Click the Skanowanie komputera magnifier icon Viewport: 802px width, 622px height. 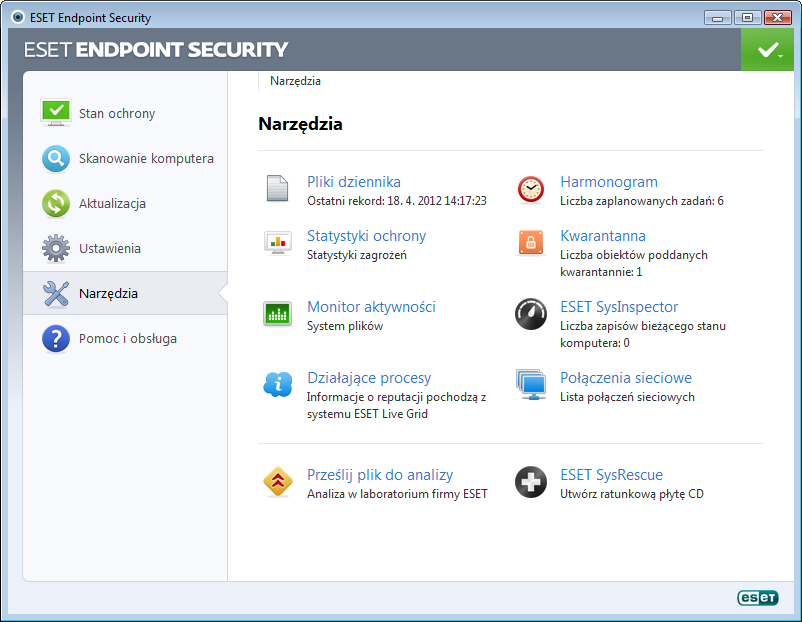(x=56, y=159)
